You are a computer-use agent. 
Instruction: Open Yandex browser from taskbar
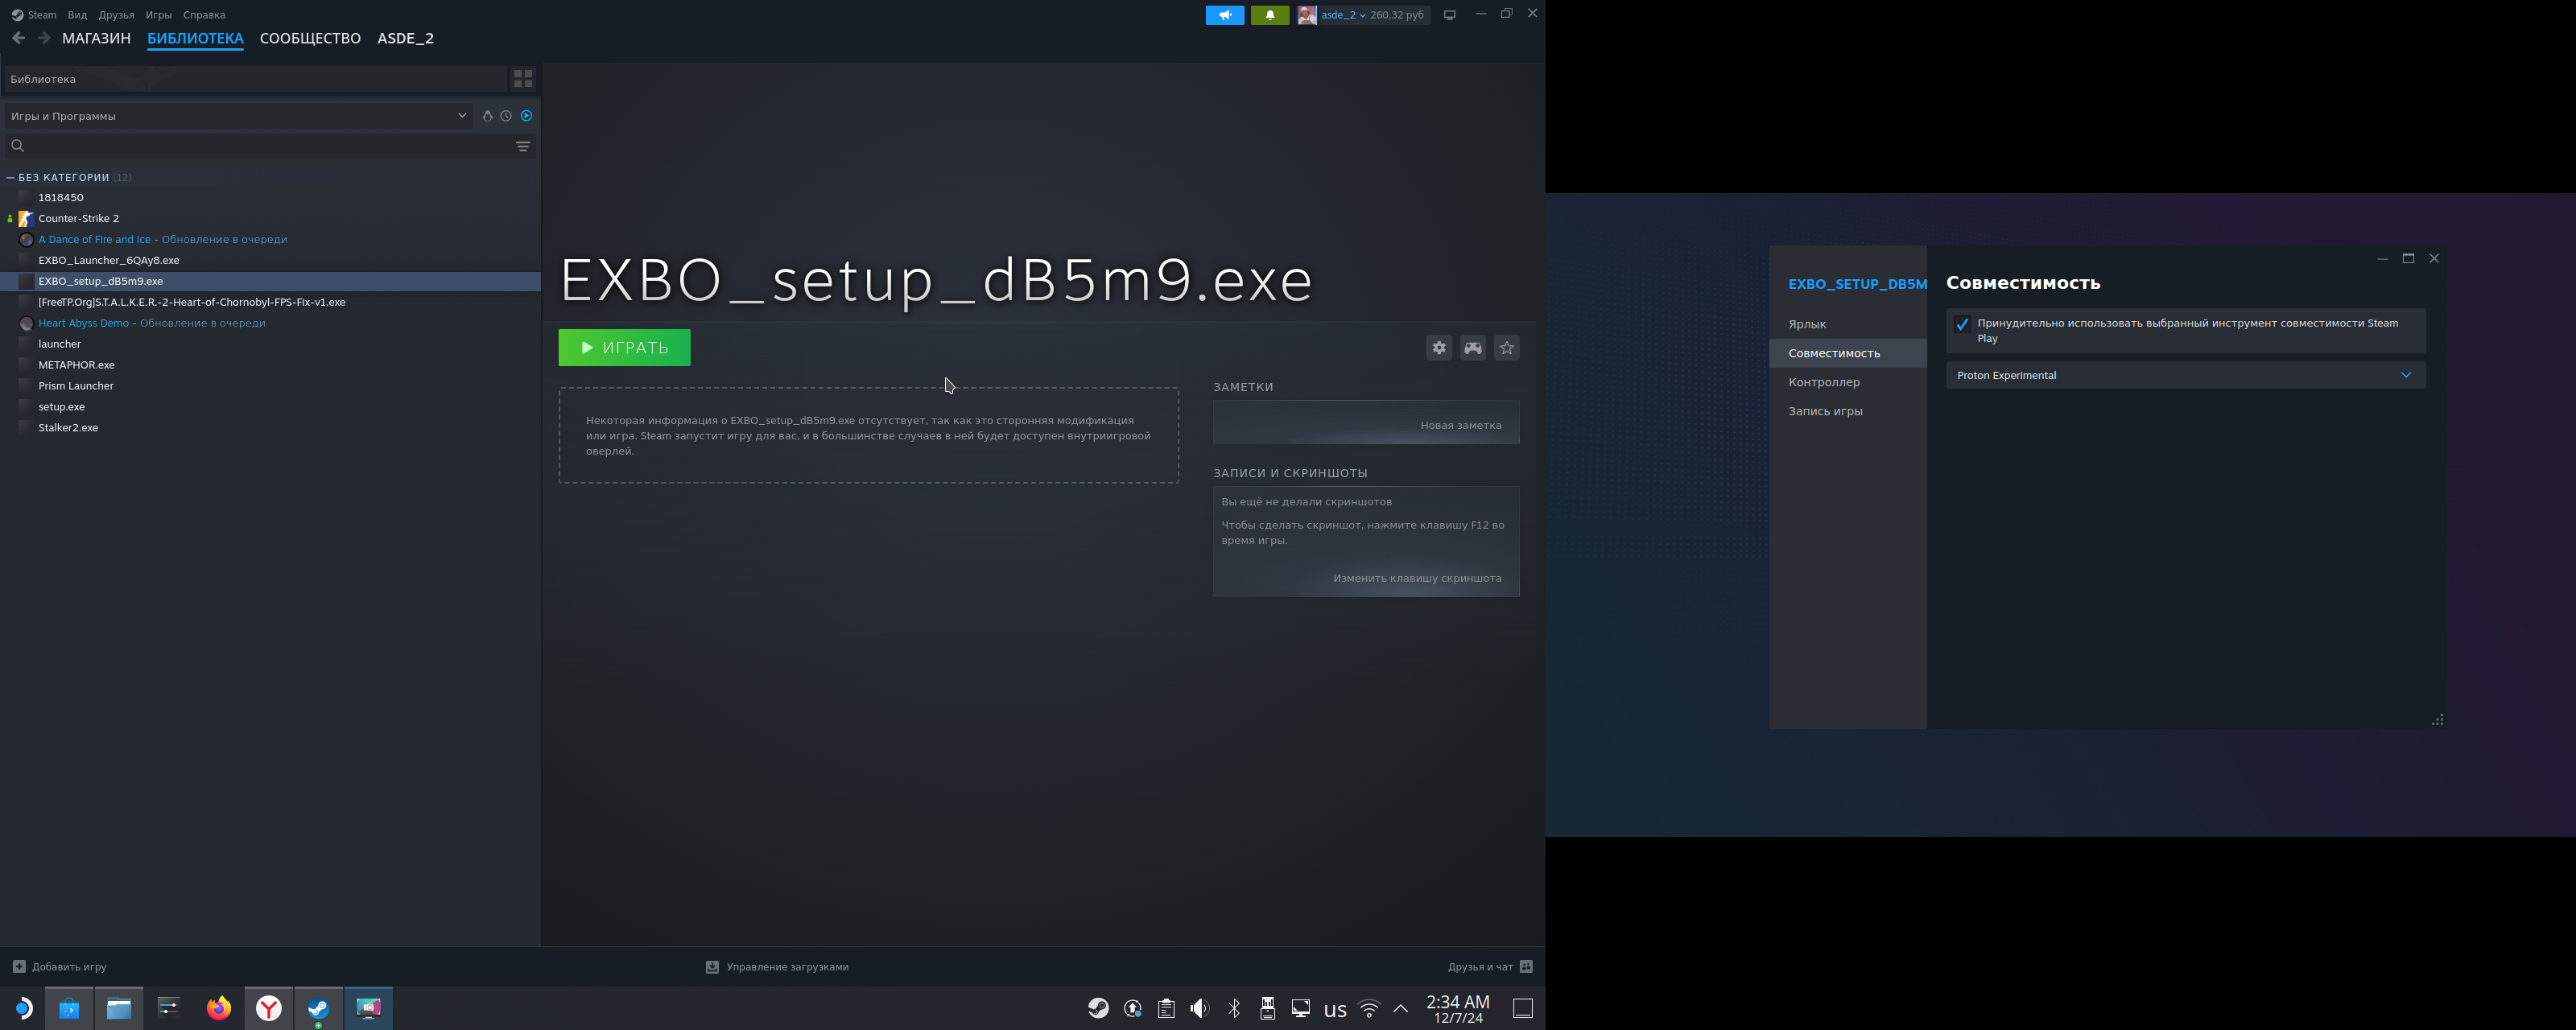269,1008
